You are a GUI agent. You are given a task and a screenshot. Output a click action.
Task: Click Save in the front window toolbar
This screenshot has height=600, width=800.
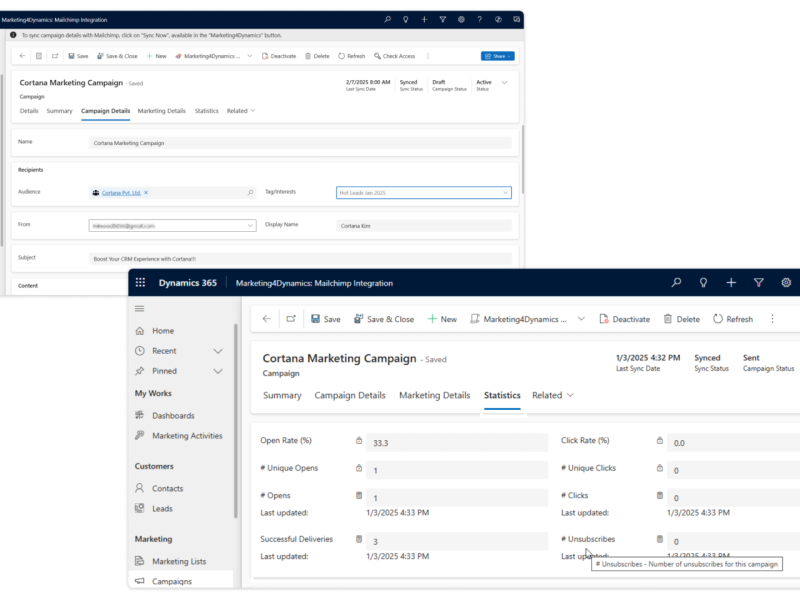coord(326,319)
